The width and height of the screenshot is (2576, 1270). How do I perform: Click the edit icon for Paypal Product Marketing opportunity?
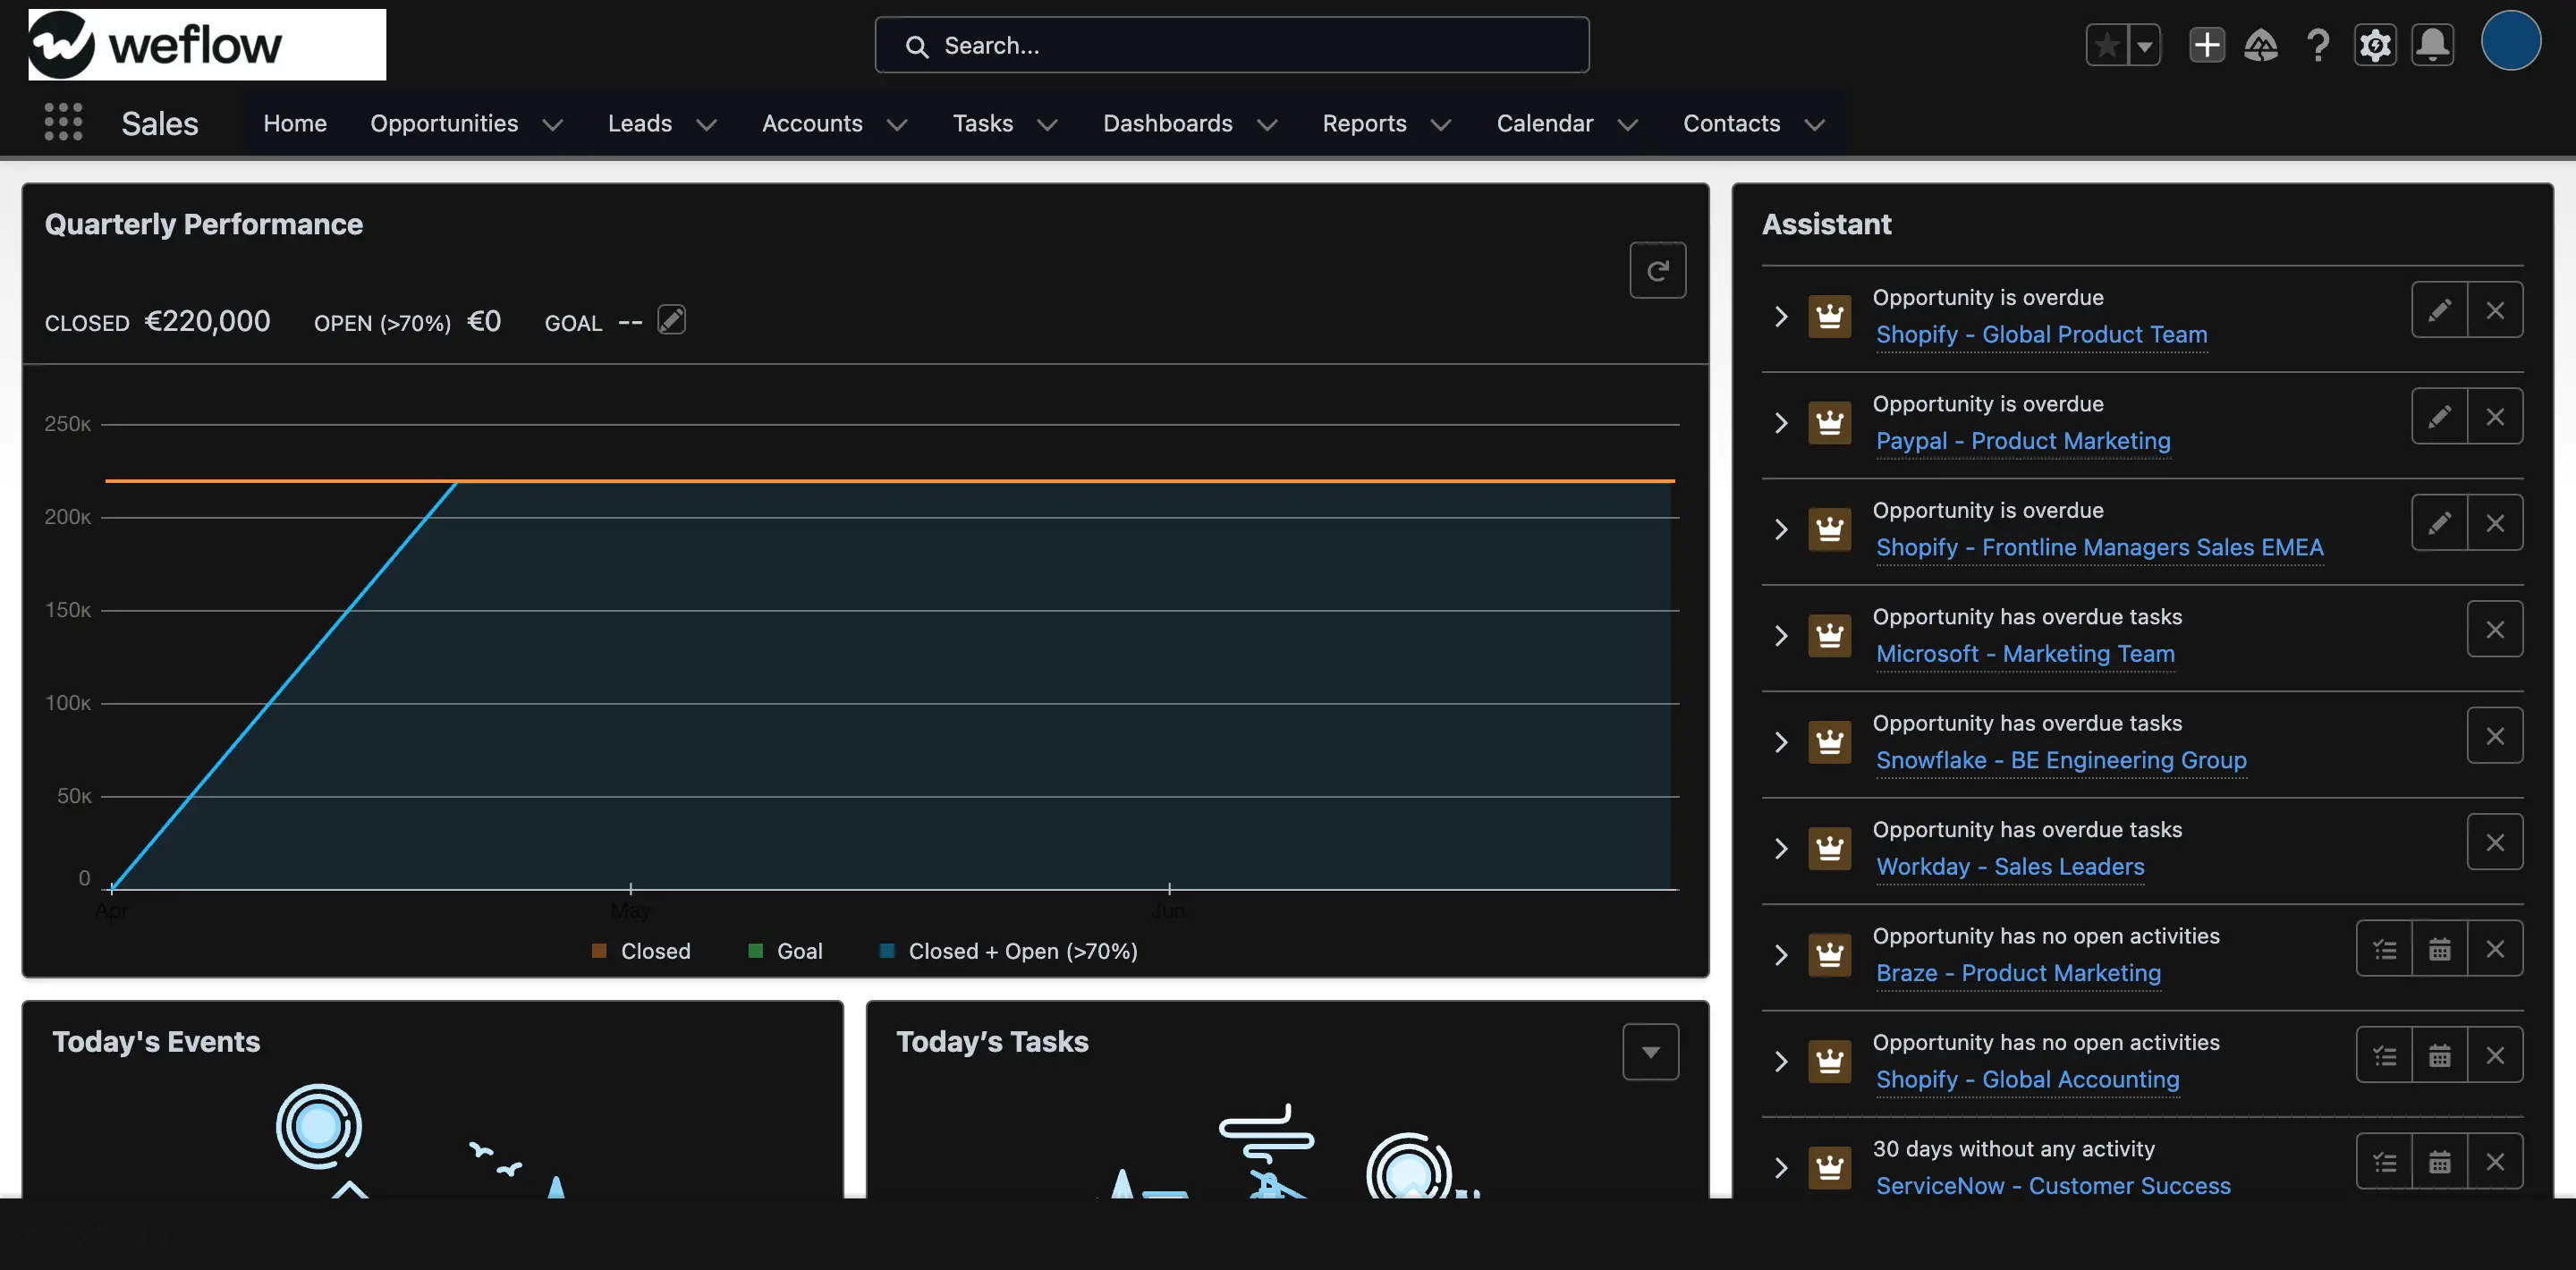[x=2438, y=416]
